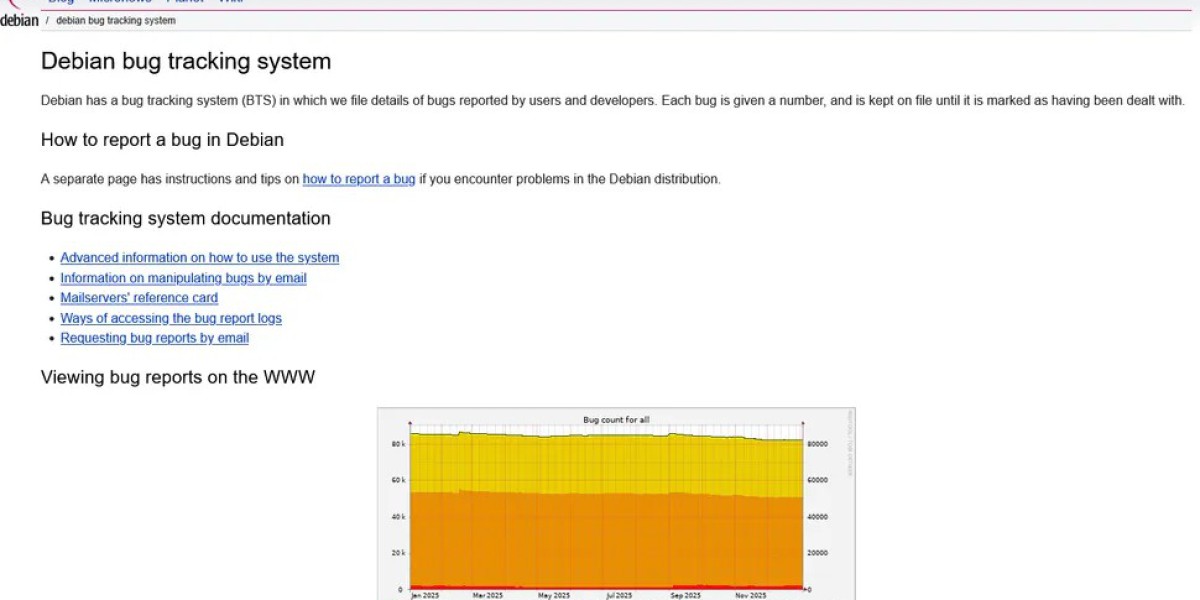Image resolution: width=1200 pixels, height=600 pixels.
Task: Open 'Ways of accessing the bug report logs'
Action: [171, 318]
